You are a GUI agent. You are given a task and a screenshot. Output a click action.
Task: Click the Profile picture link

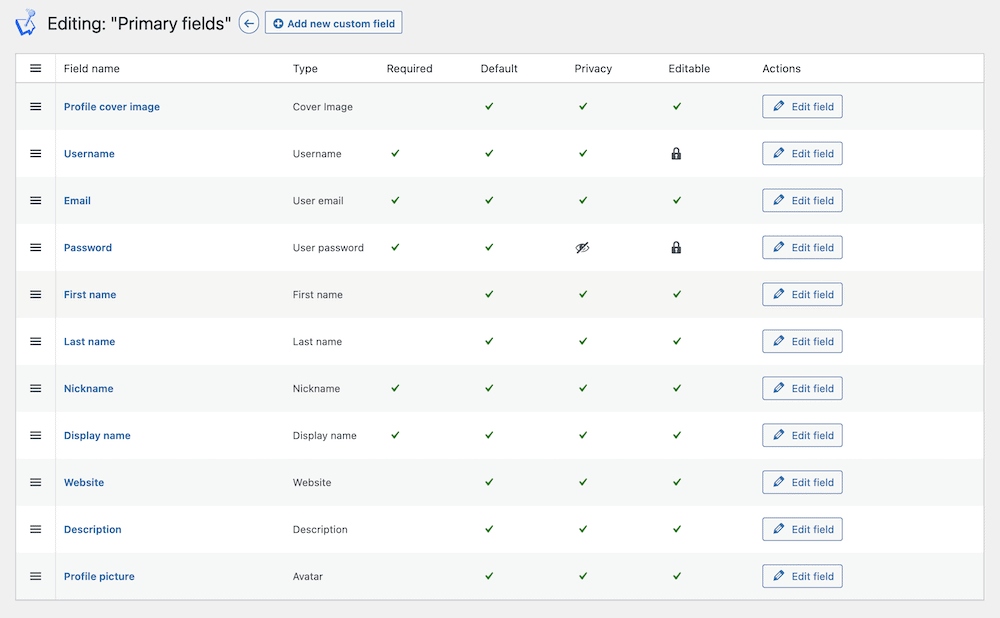99,576
